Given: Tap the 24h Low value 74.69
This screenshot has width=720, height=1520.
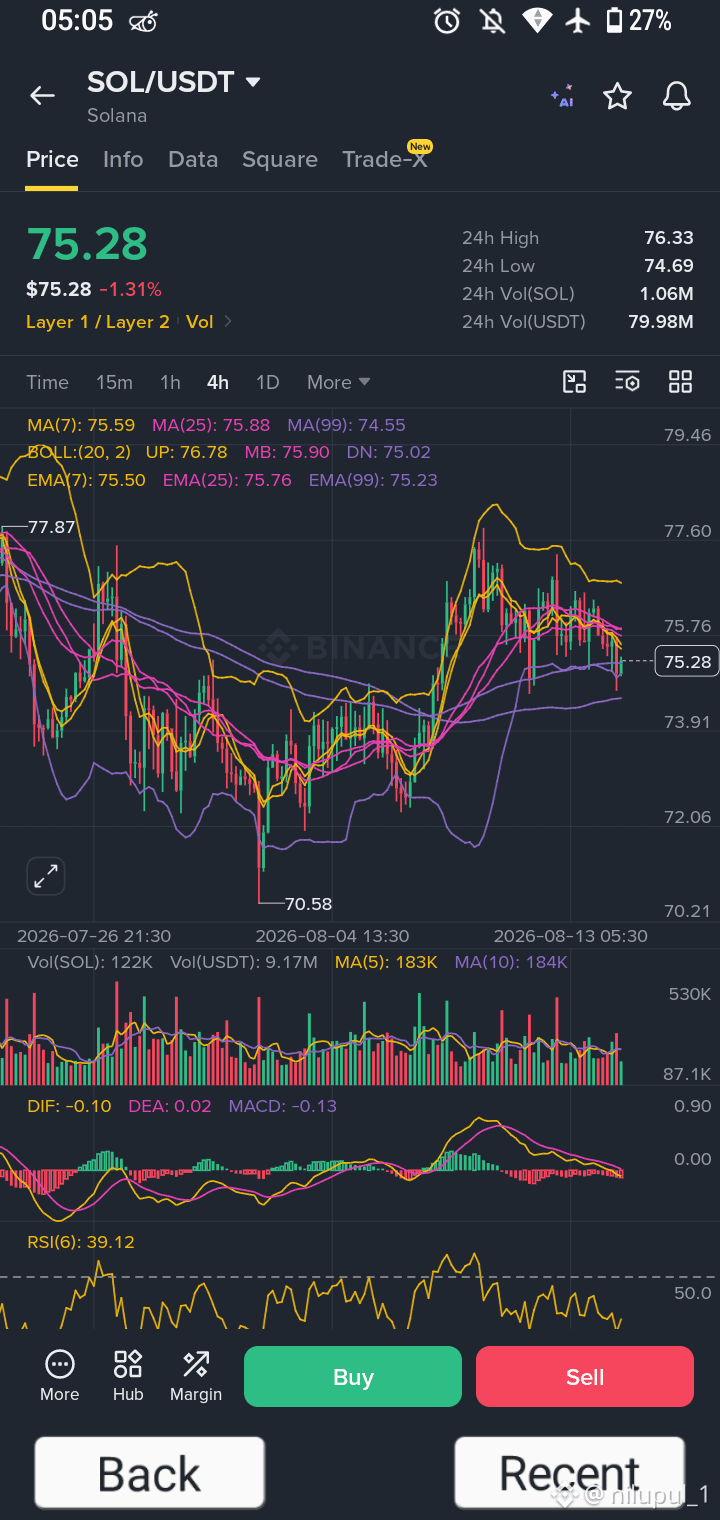Looking at the screenshot, I should coord(669,266).
